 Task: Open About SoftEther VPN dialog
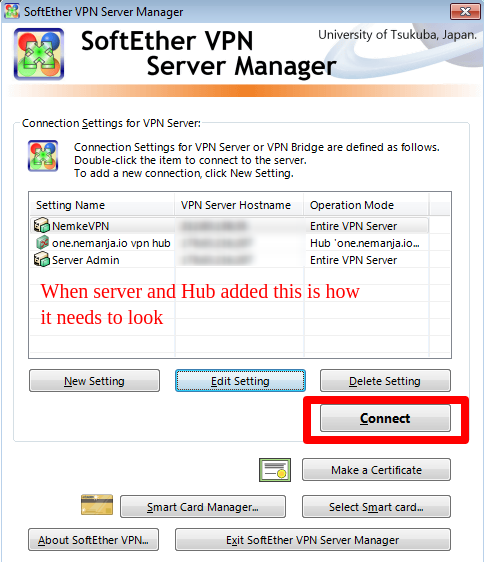pos(94,540)
